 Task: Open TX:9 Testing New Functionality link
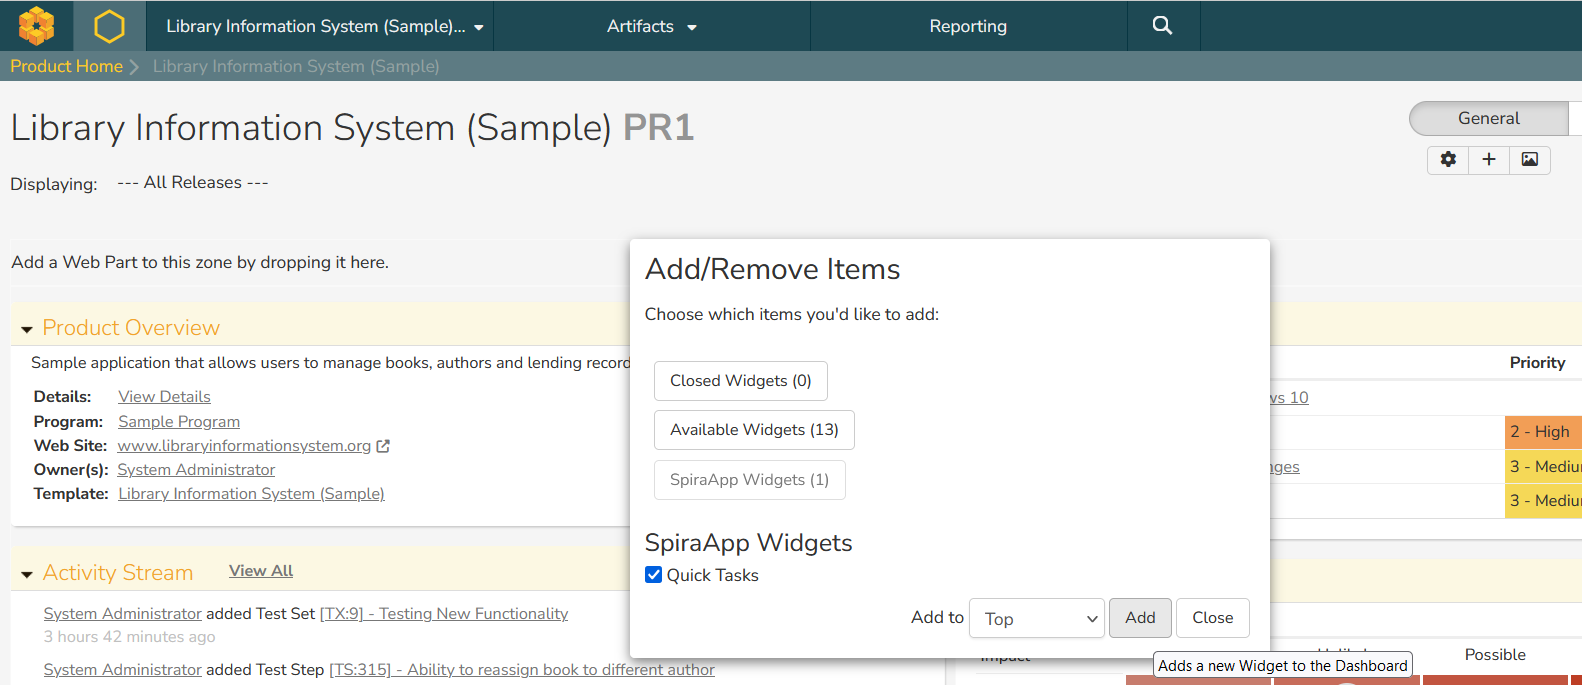coord(443,614)
